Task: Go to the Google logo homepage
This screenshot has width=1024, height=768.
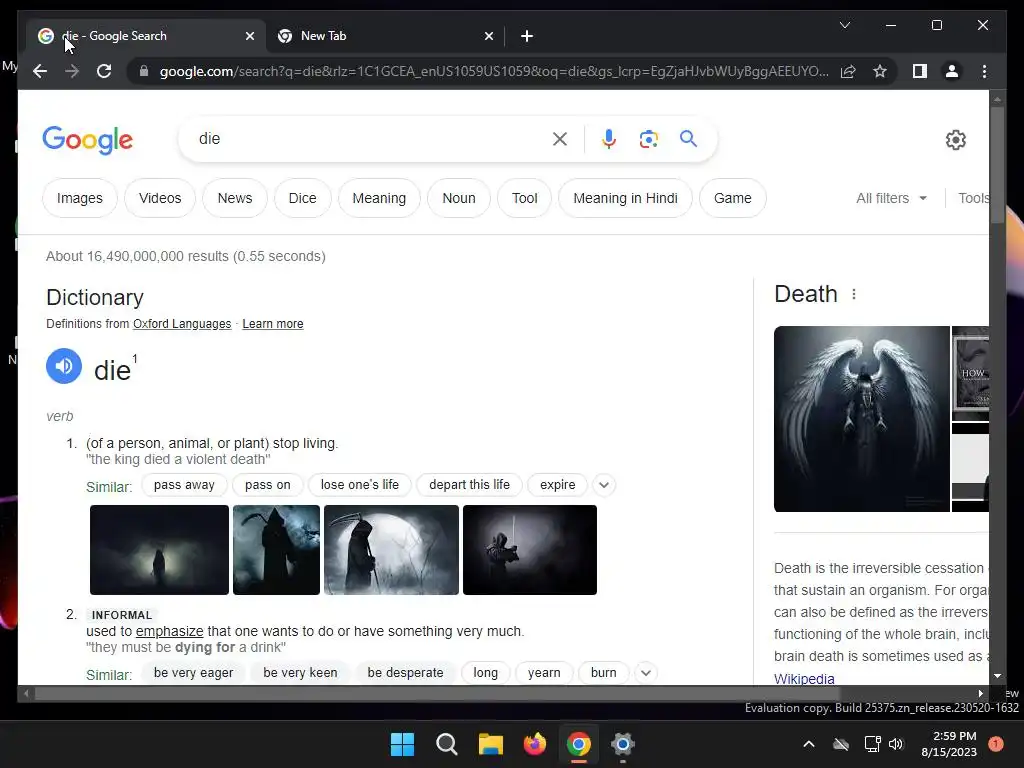Action: (88, 140)
